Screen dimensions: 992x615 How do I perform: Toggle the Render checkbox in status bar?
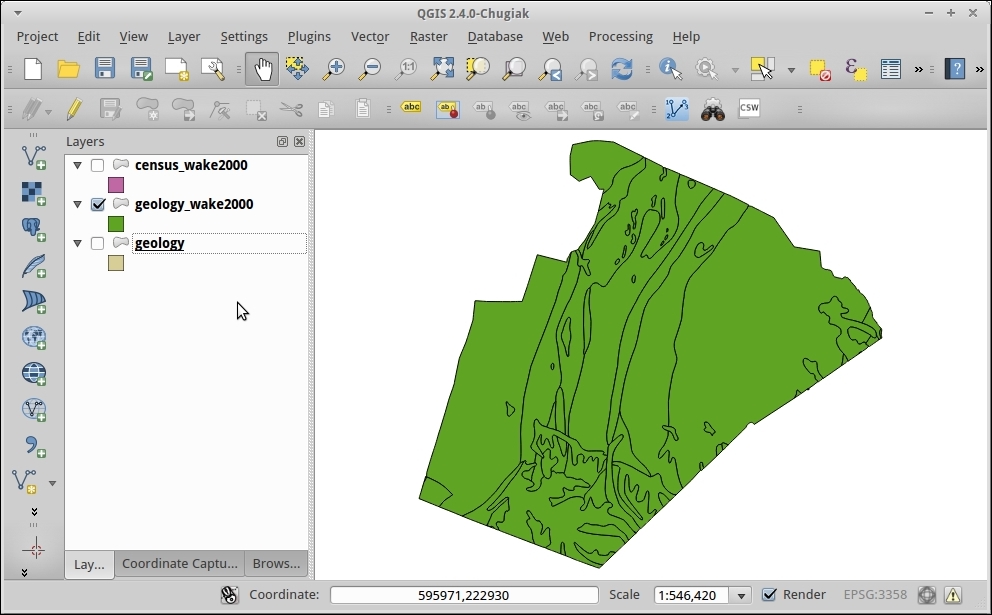point(769,595)
